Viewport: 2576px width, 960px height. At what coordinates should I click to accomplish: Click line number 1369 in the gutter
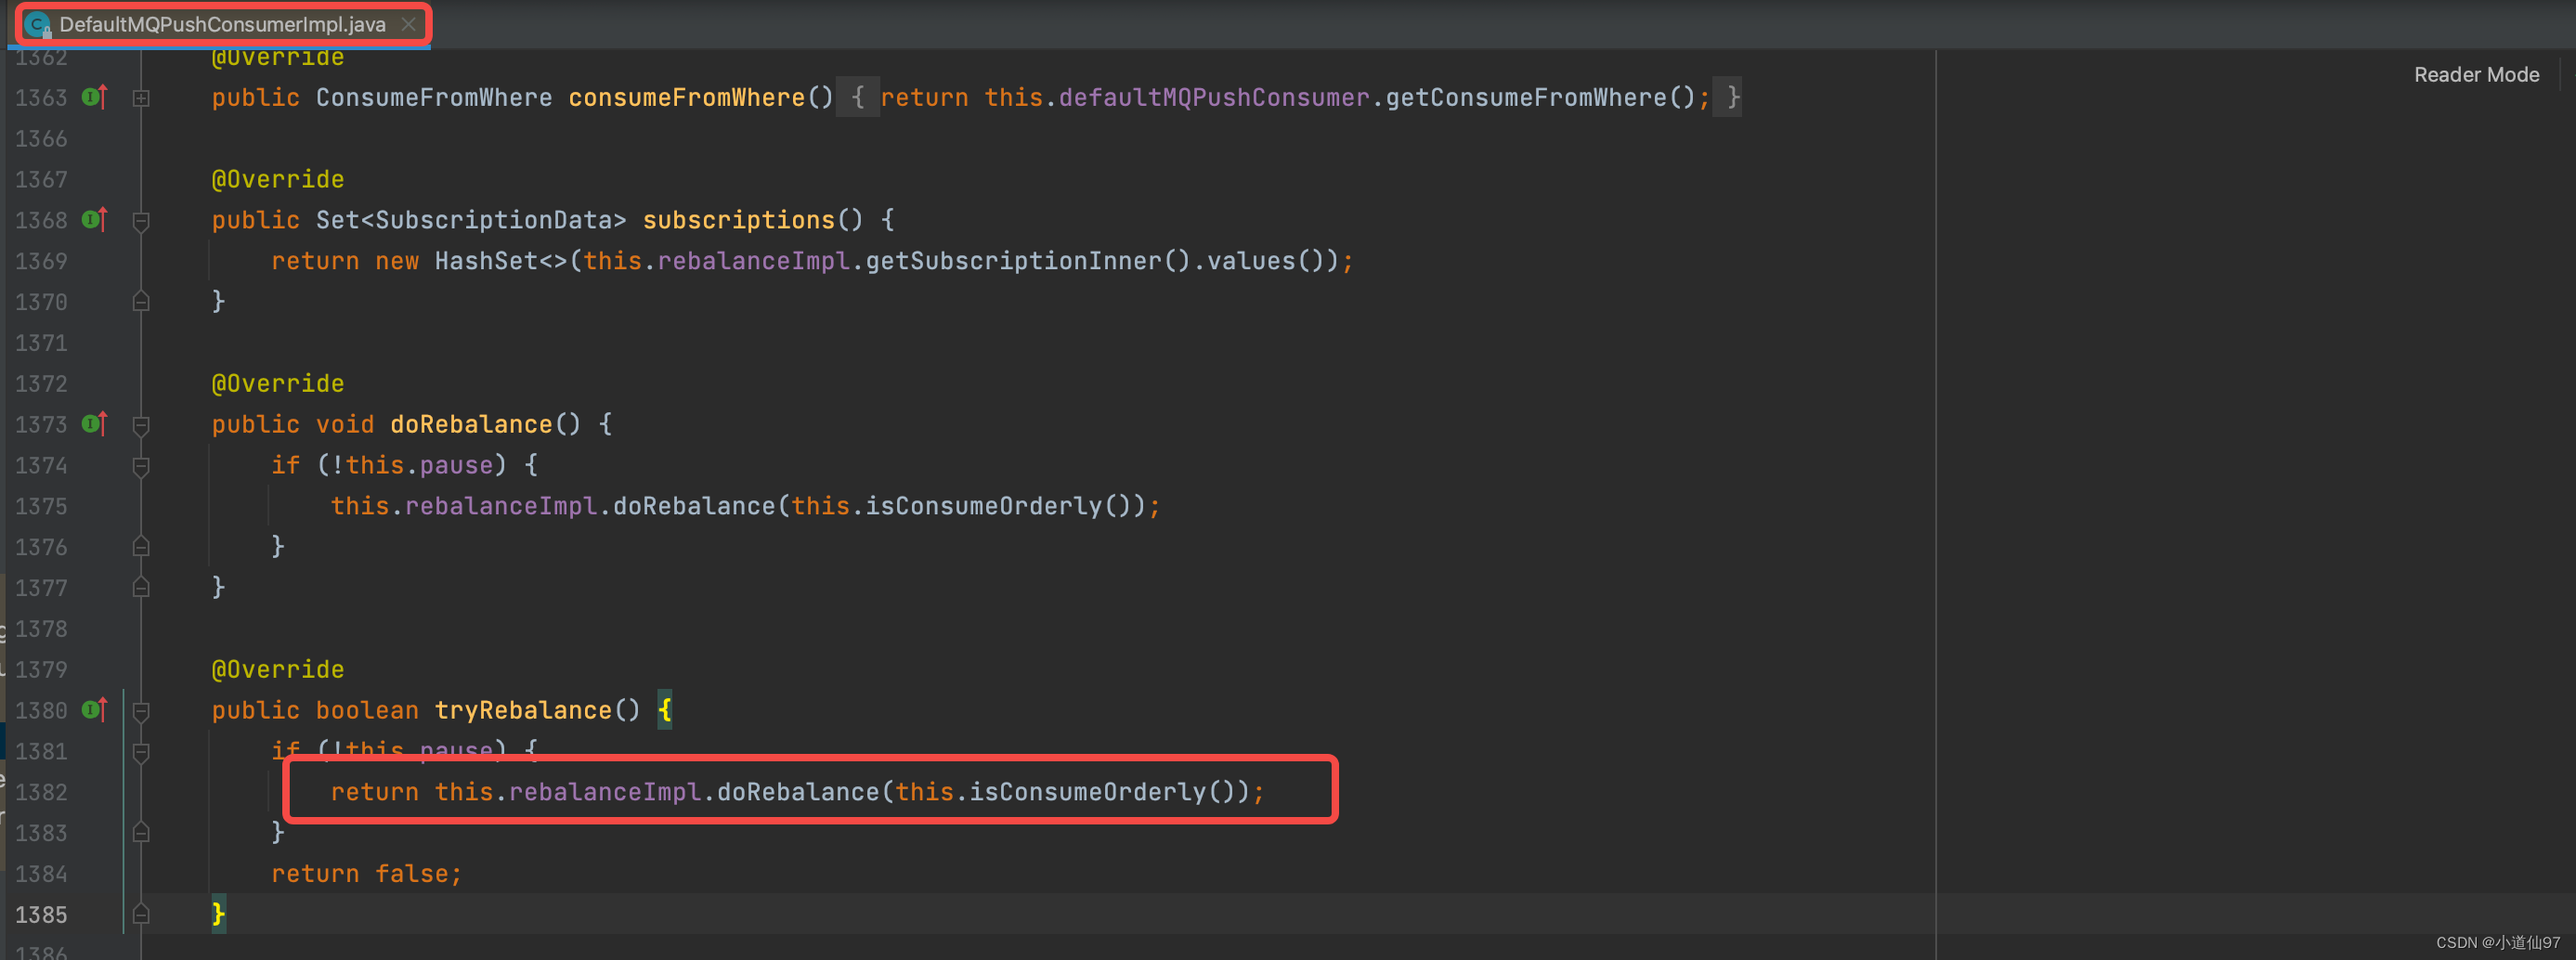[41, 261]
